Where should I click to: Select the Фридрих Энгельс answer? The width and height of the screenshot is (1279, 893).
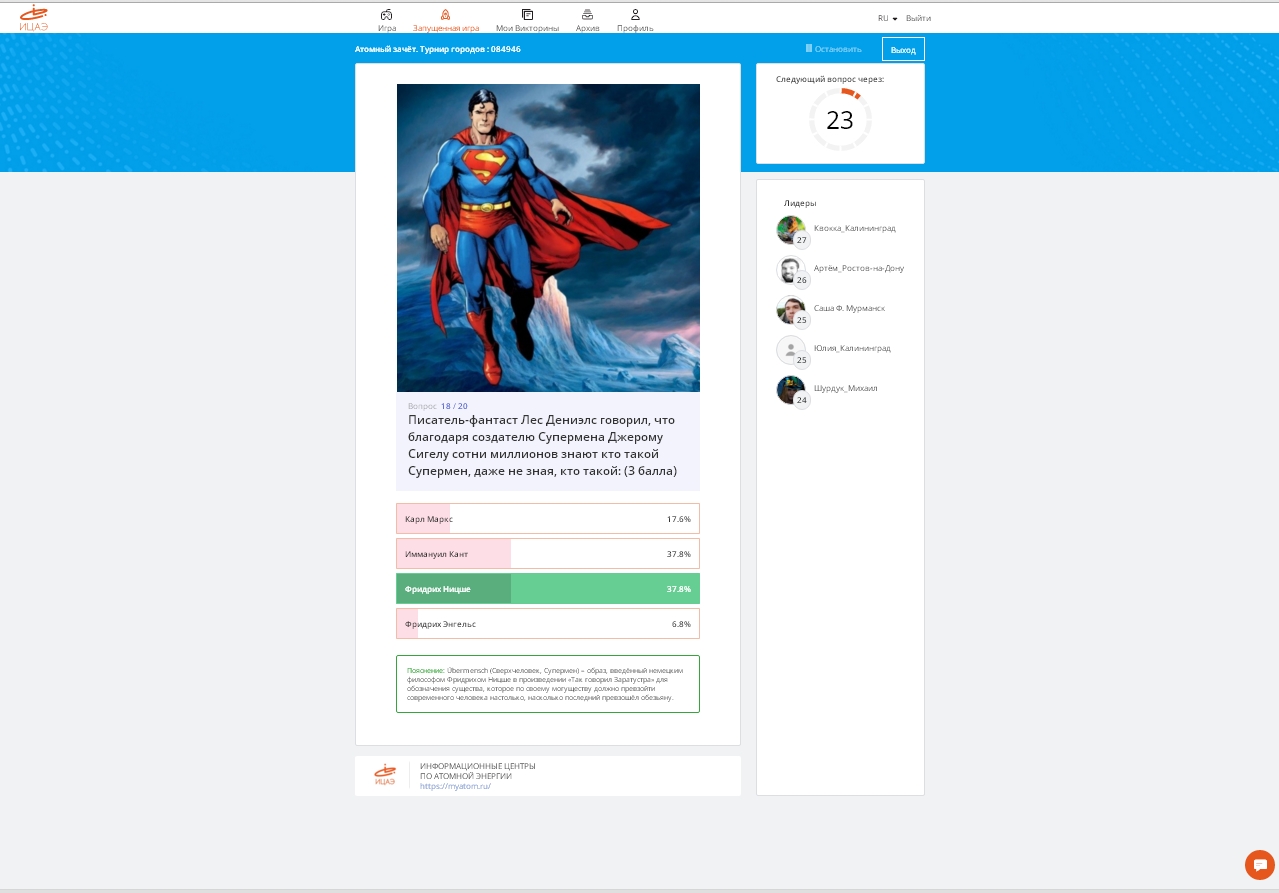click(548, 624)
